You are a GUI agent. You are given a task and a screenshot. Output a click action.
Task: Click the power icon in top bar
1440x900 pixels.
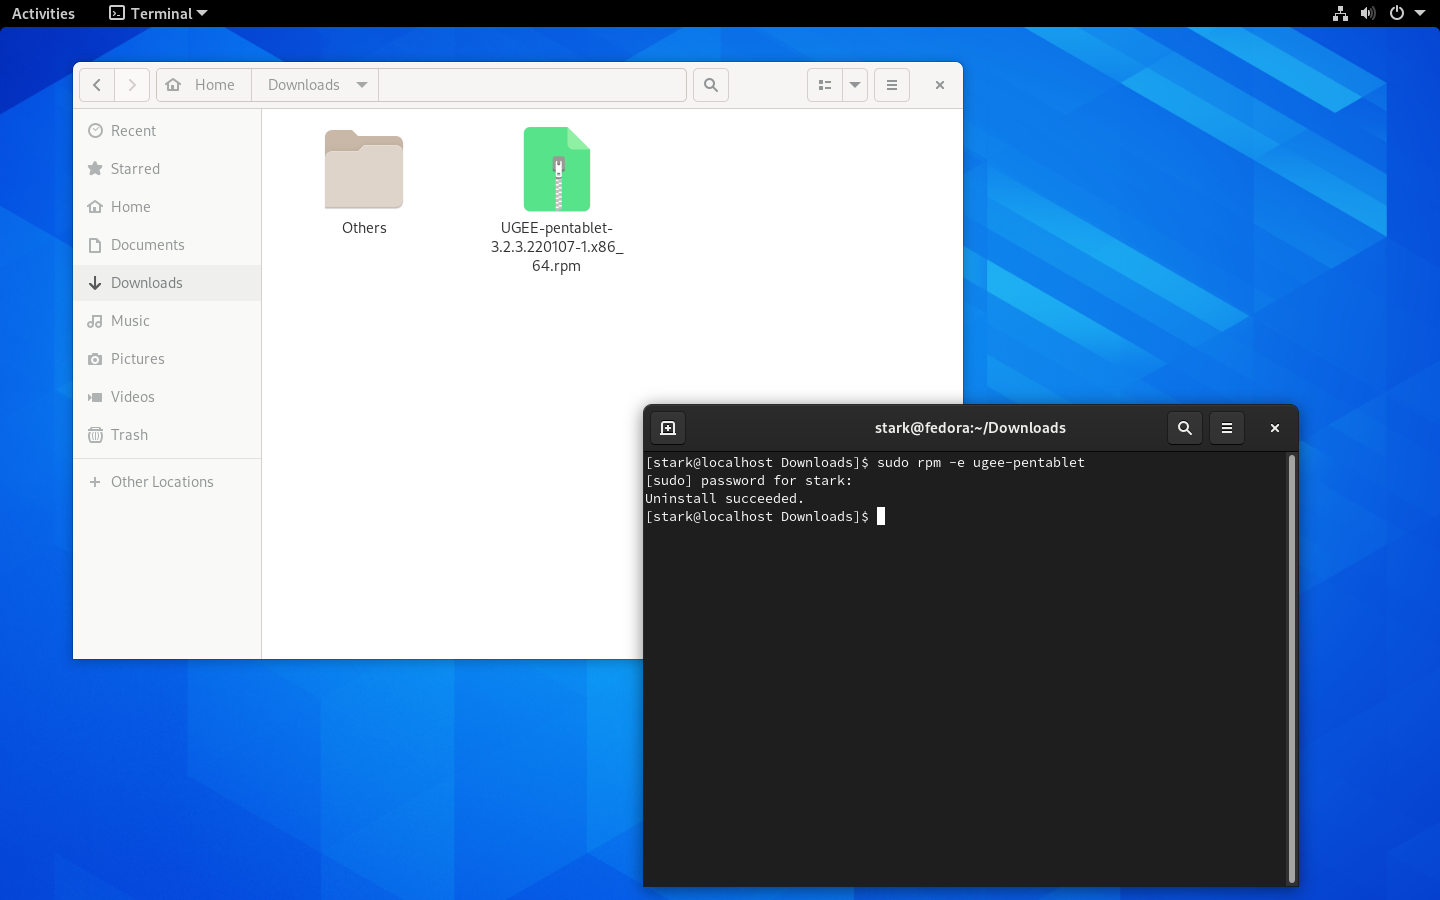1397,13
